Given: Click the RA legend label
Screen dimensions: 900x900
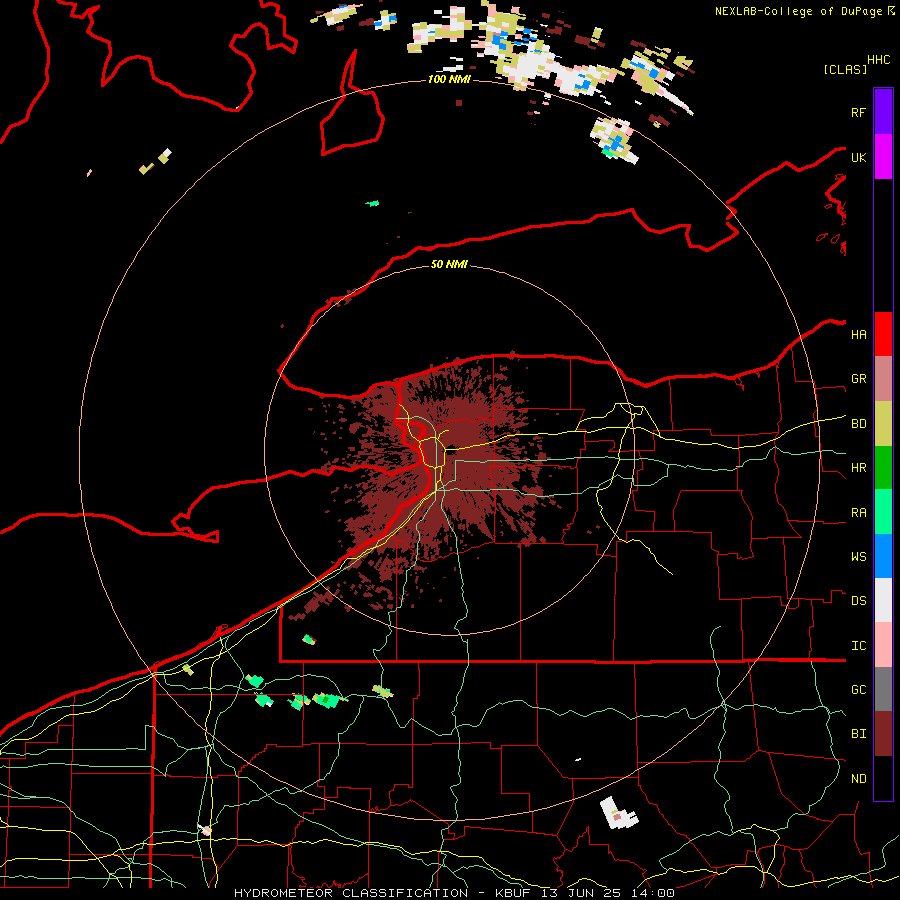Looking at the screenshot, I should pyautogui.click(x=858, y=513).
